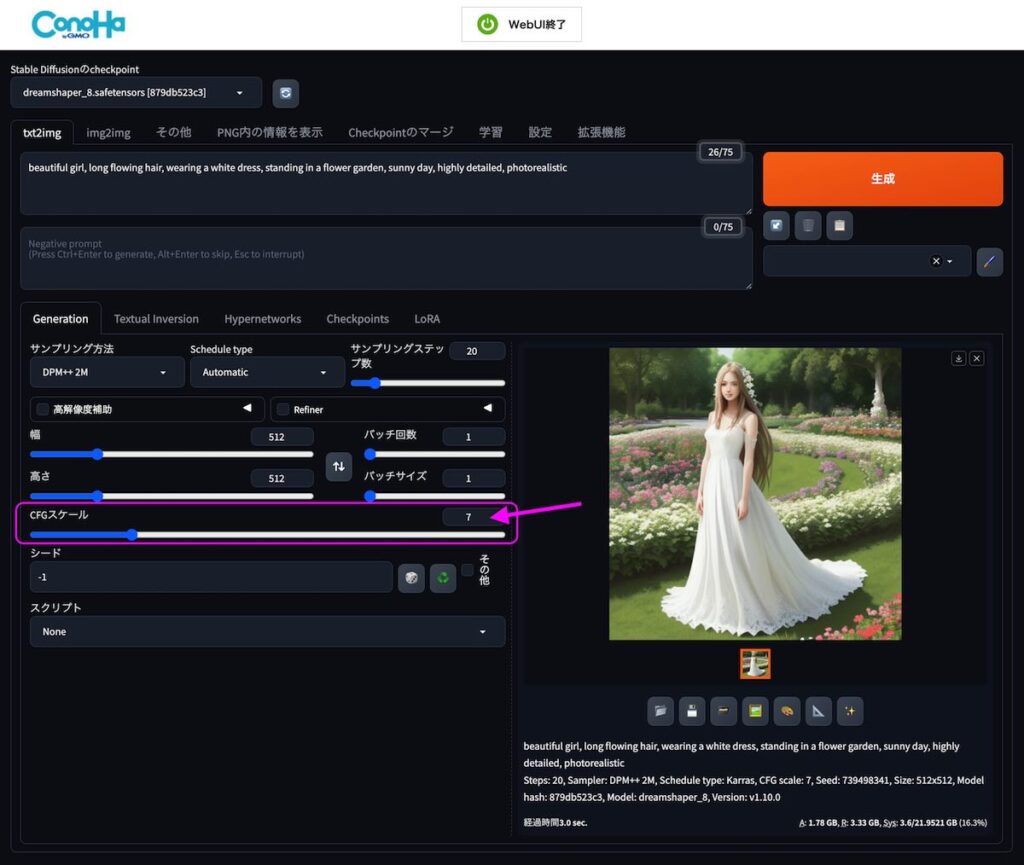Screen dimensions: 1024x865
Task: Switch to the img2img tab
Action: click(x=108, y=132)
